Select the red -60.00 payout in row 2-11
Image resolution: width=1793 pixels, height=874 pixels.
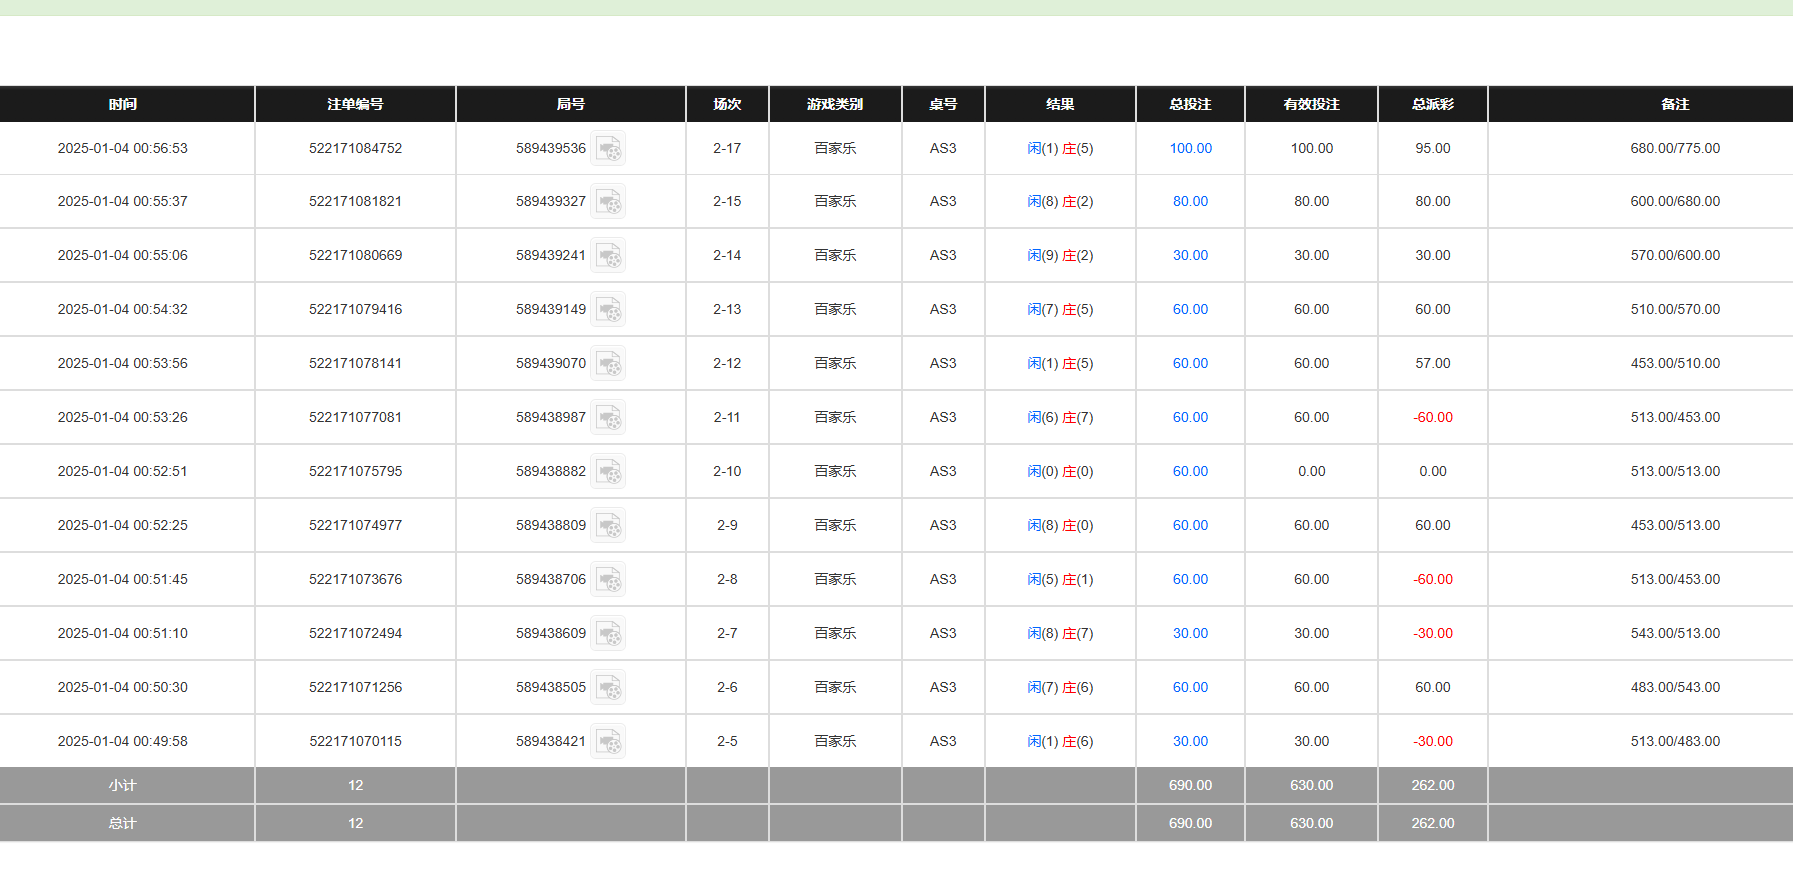(x=1432, y=418)
